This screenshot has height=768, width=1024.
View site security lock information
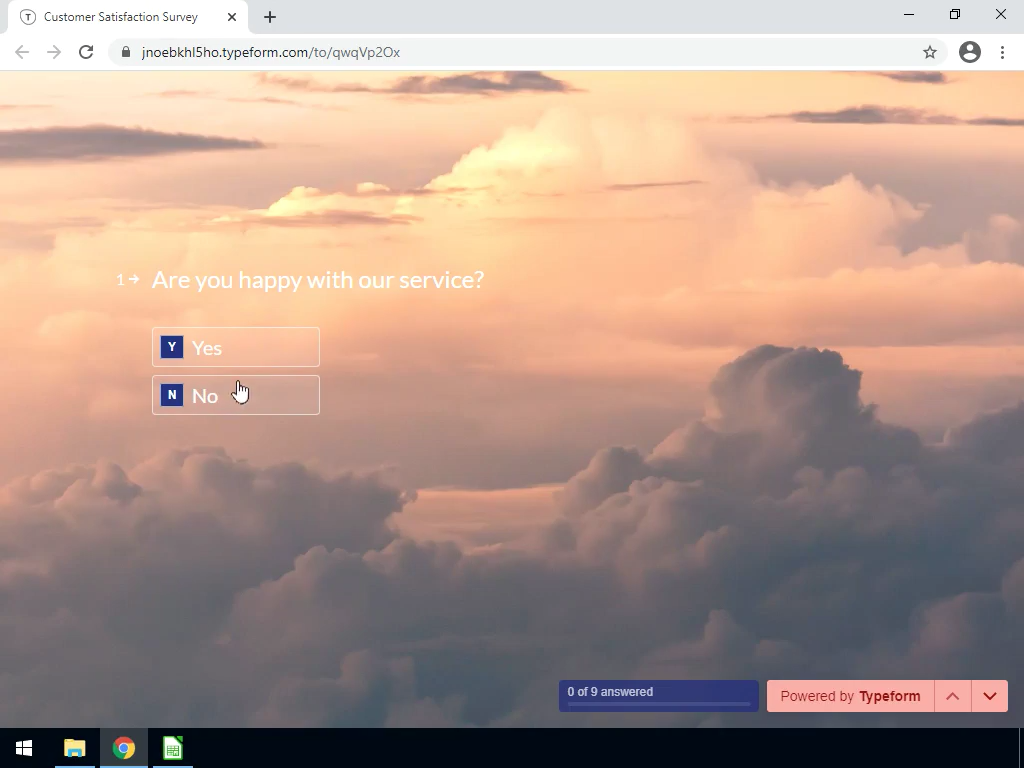[126, 52]
